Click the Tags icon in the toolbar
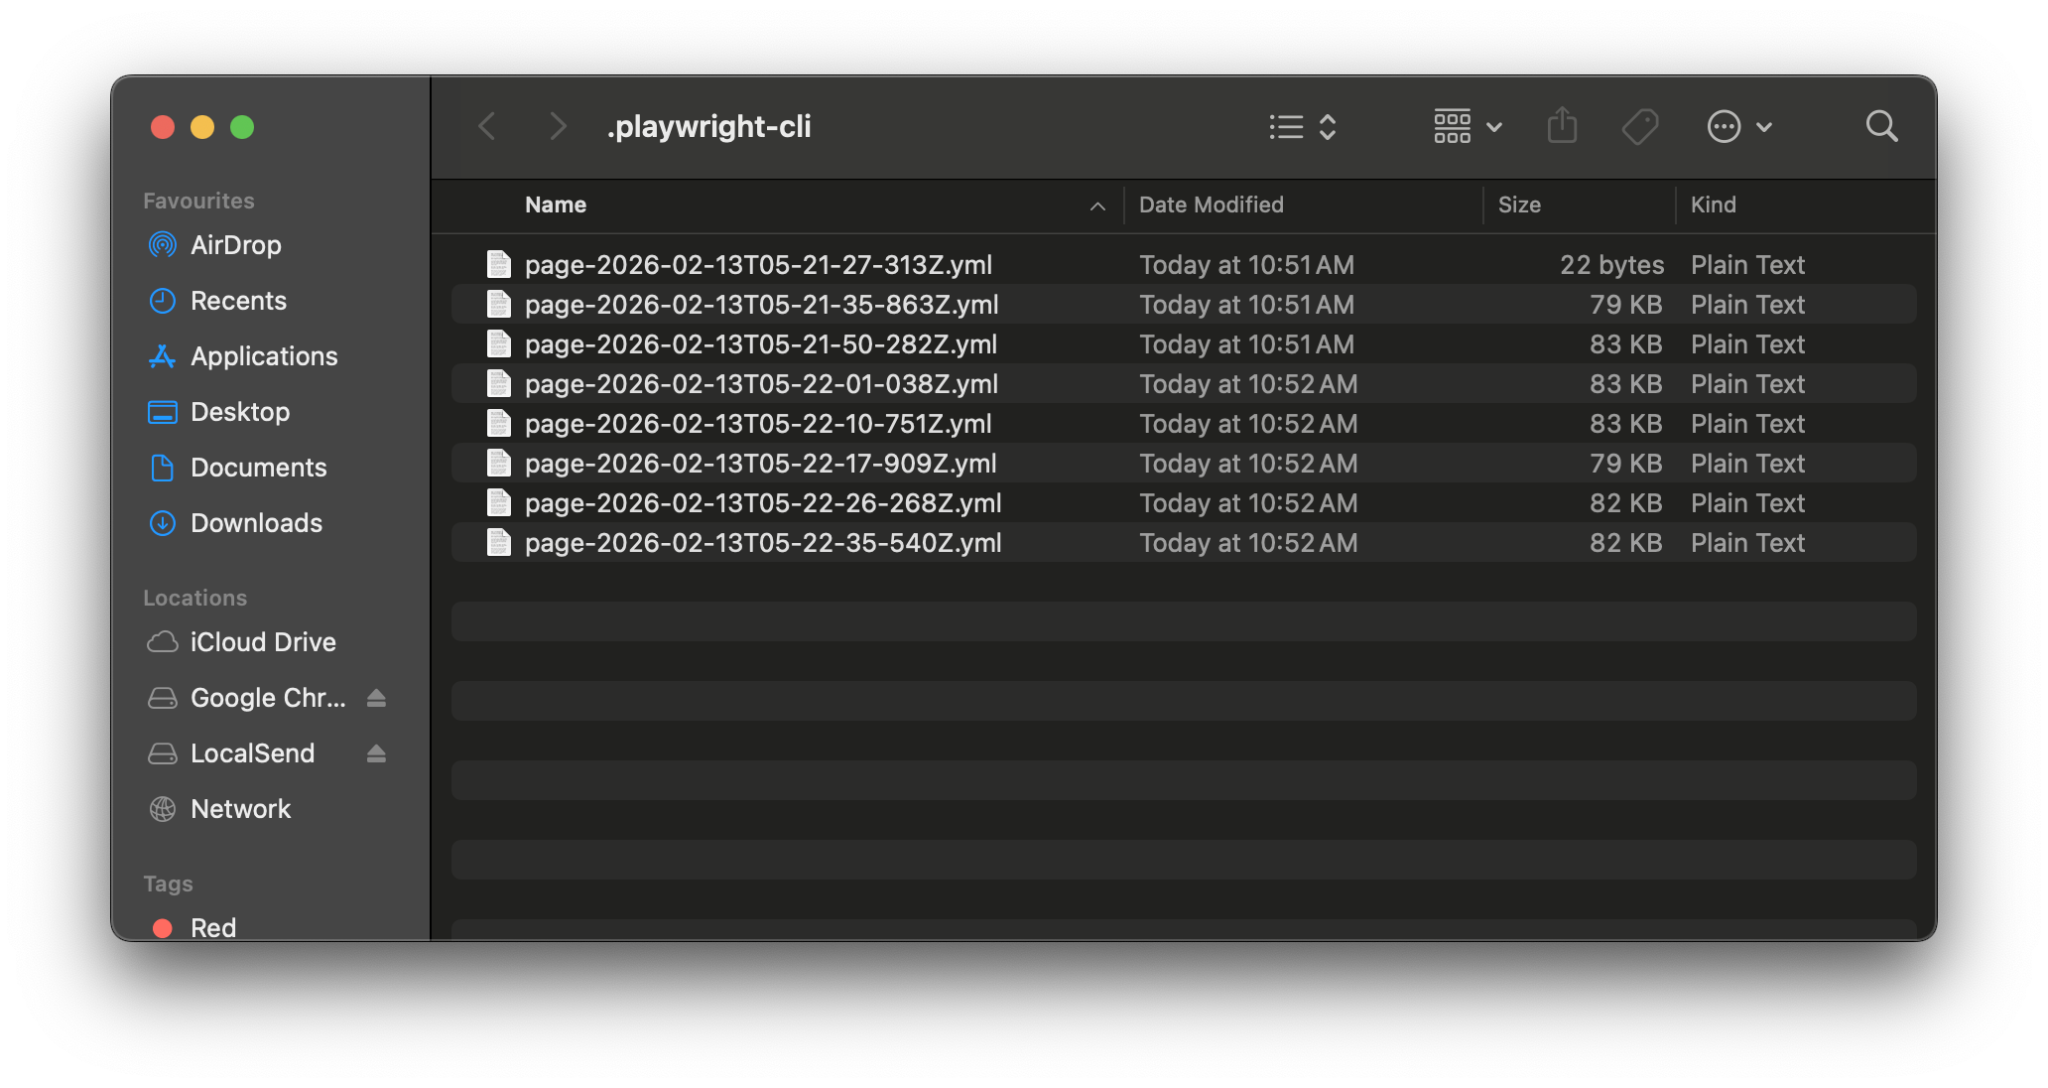The width and height of the screenshot is (2048, 1088). point(1639,126)
